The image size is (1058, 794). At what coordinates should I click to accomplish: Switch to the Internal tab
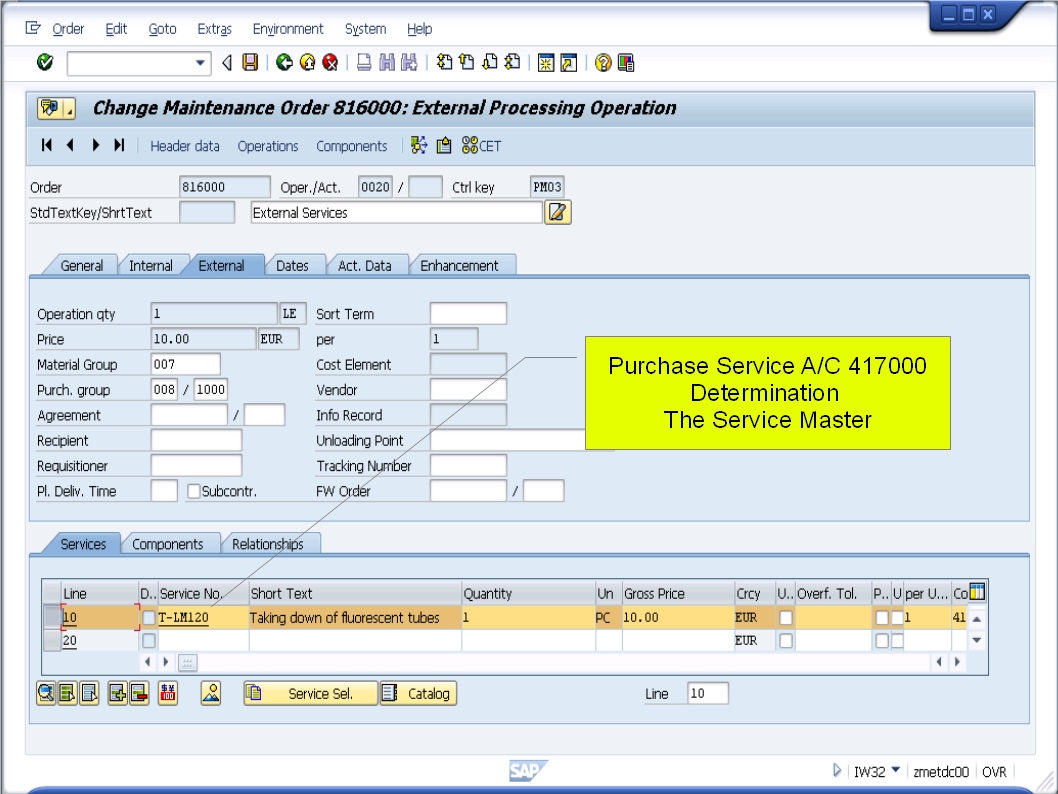tap(151, 265)
